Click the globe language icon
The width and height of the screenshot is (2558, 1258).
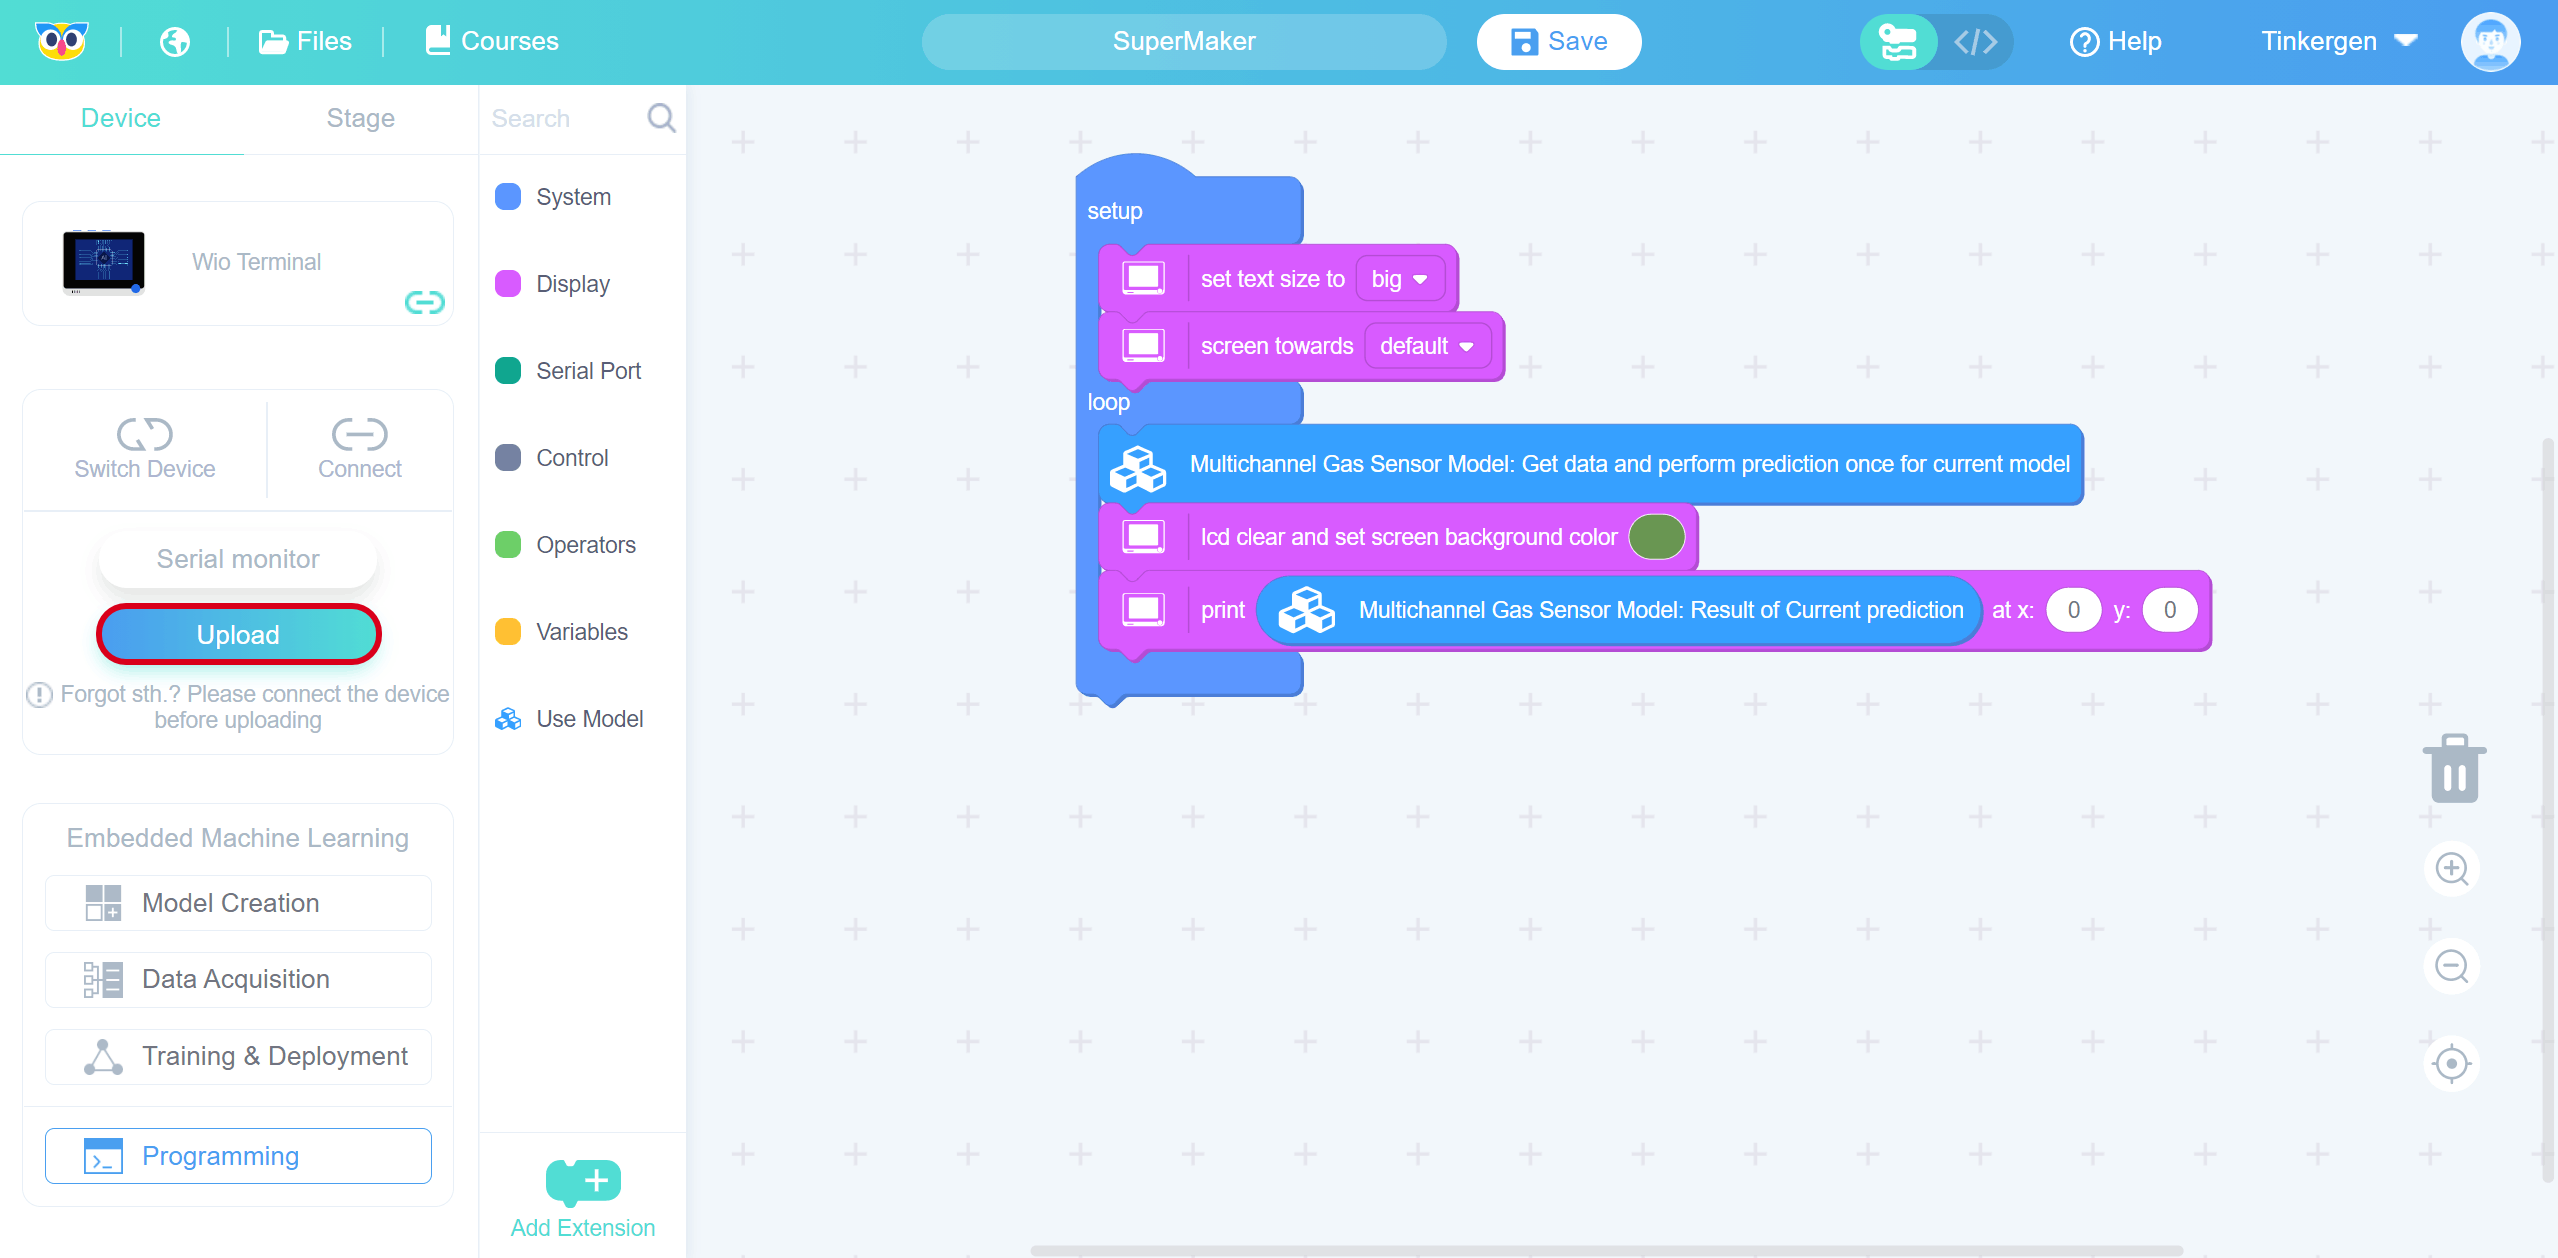[175, 42]
